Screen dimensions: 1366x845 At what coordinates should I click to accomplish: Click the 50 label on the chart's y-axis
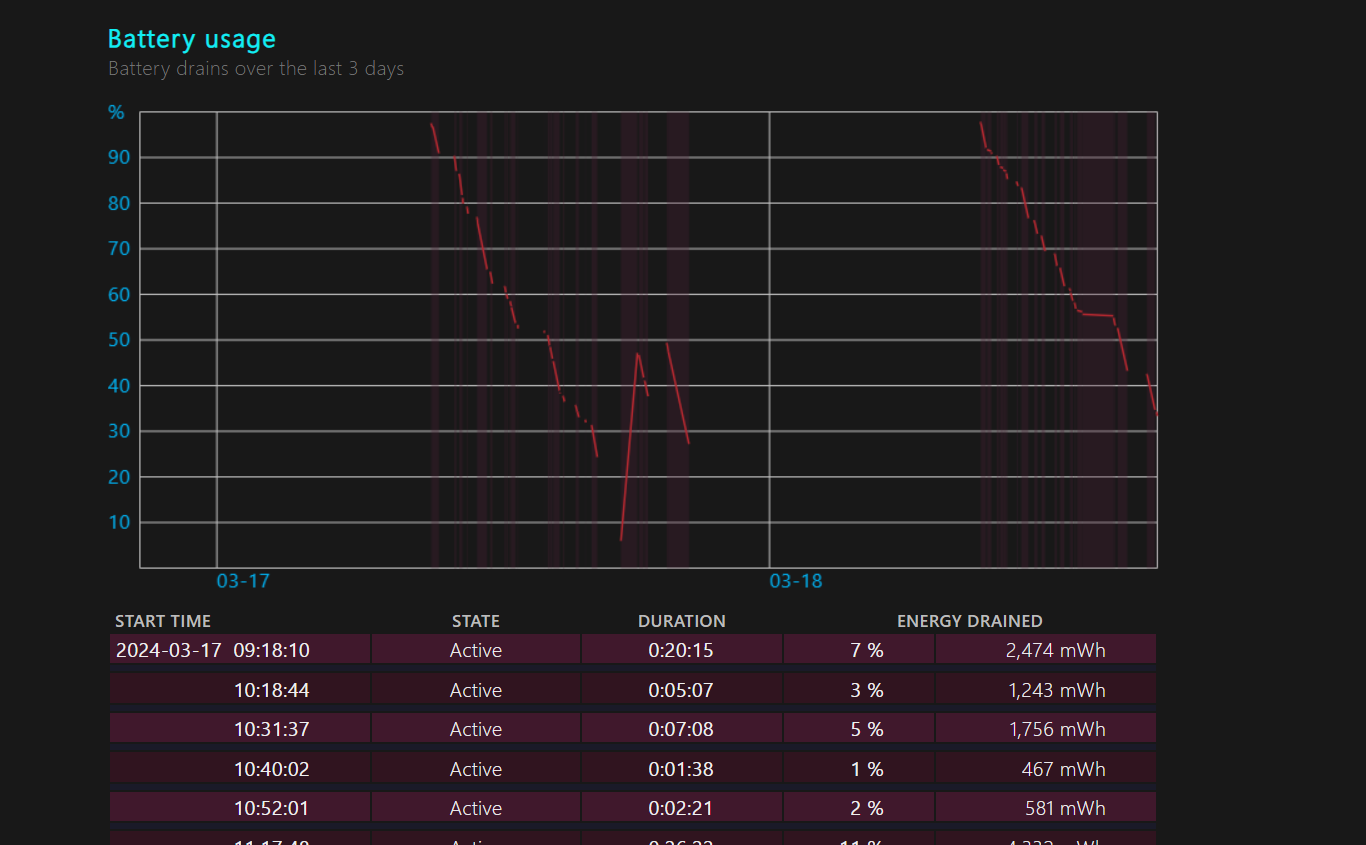(x=120, y=340)
